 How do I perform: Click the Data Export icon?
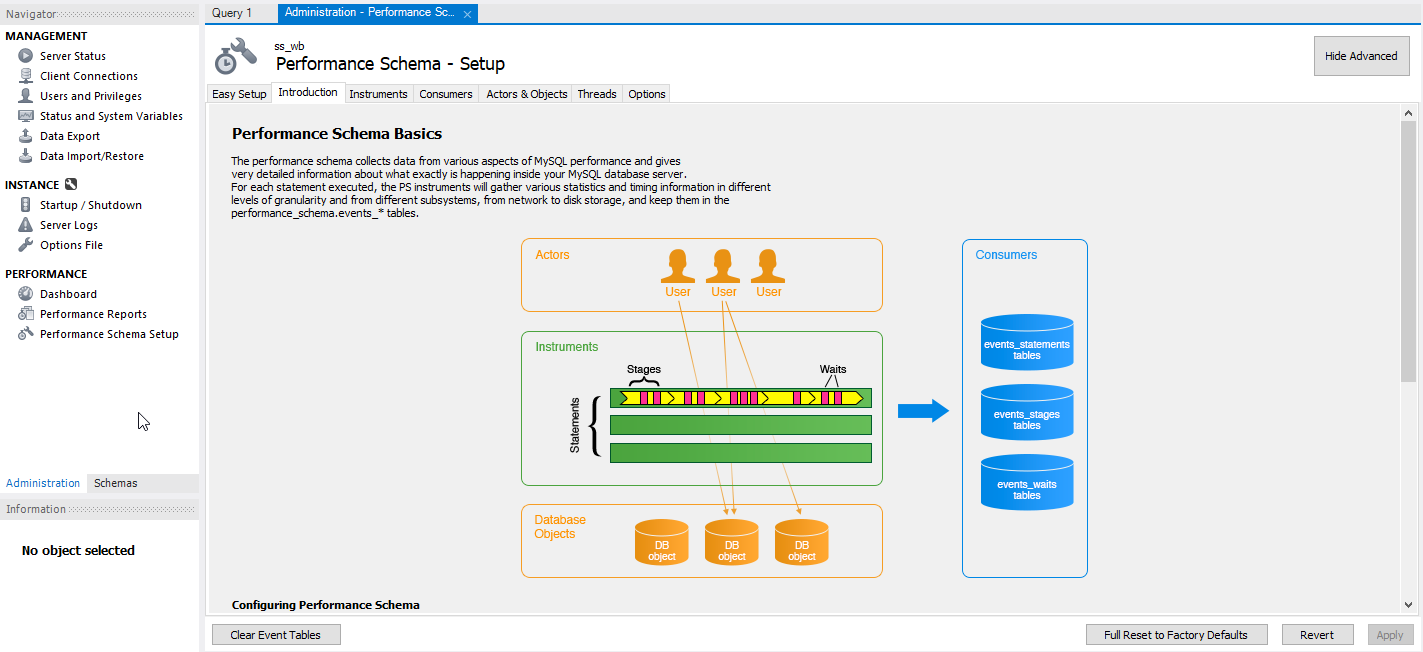(x=26, y=136)
